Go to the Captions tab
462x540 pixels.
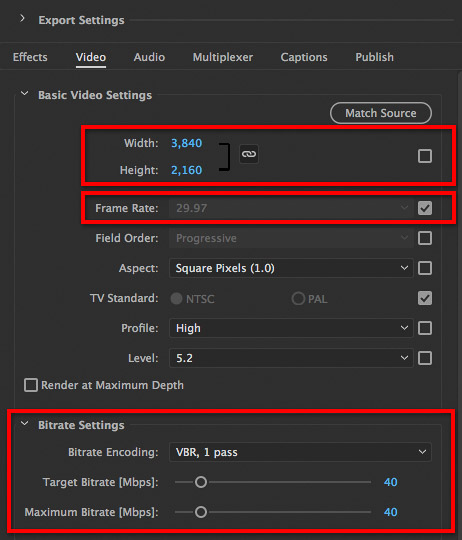coord(304,57)
